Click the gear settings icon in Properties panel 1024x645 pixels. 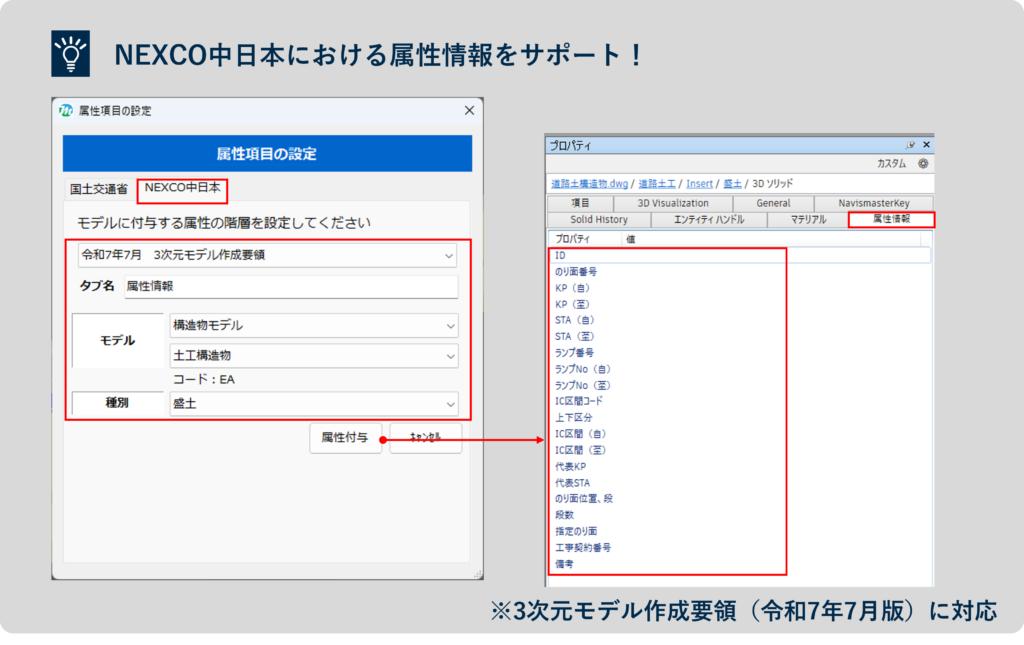[x=923, y=163]
